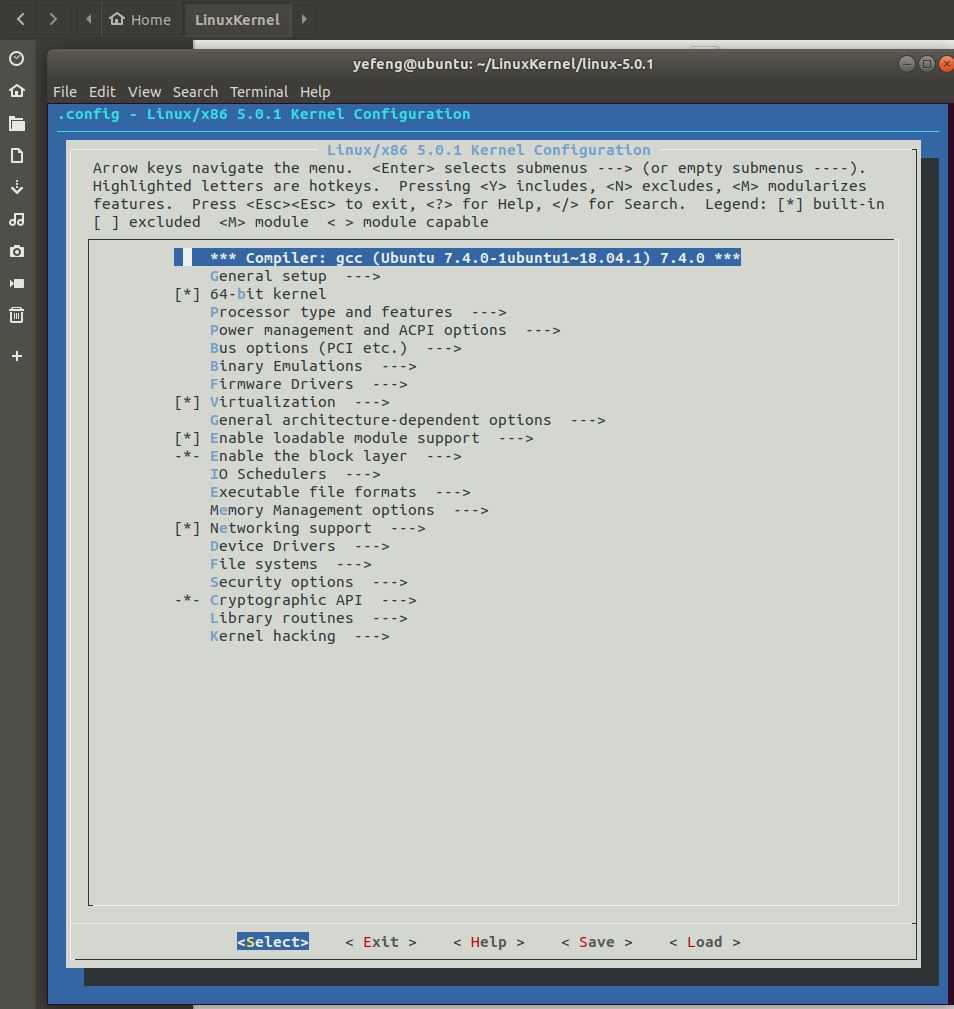The width and height of the screenshot is (954, 1009).
Task: Expand the Library routines submenu
Action: click(x=308, y=618)
